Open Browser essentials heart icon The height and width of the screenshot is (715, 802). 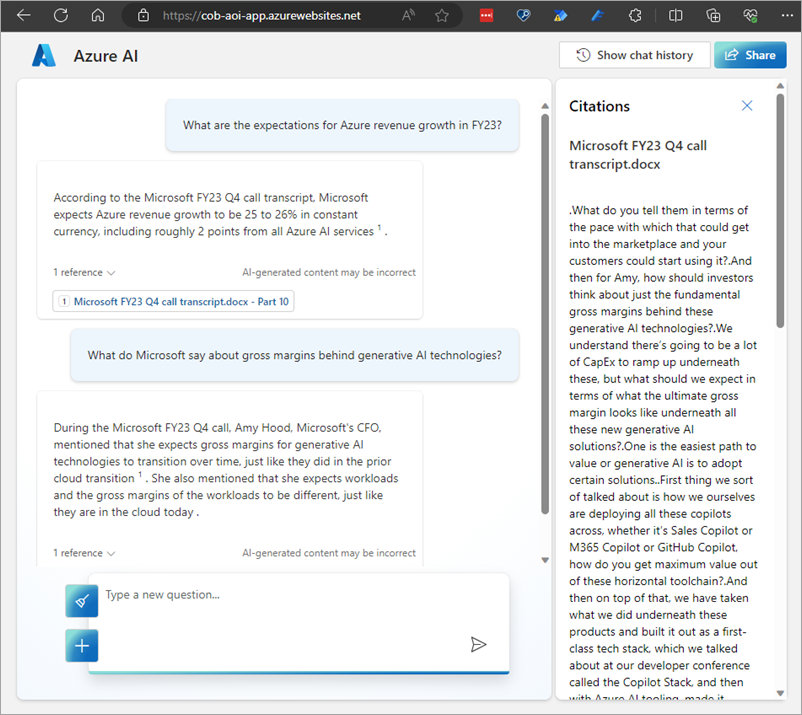(750, 15)
